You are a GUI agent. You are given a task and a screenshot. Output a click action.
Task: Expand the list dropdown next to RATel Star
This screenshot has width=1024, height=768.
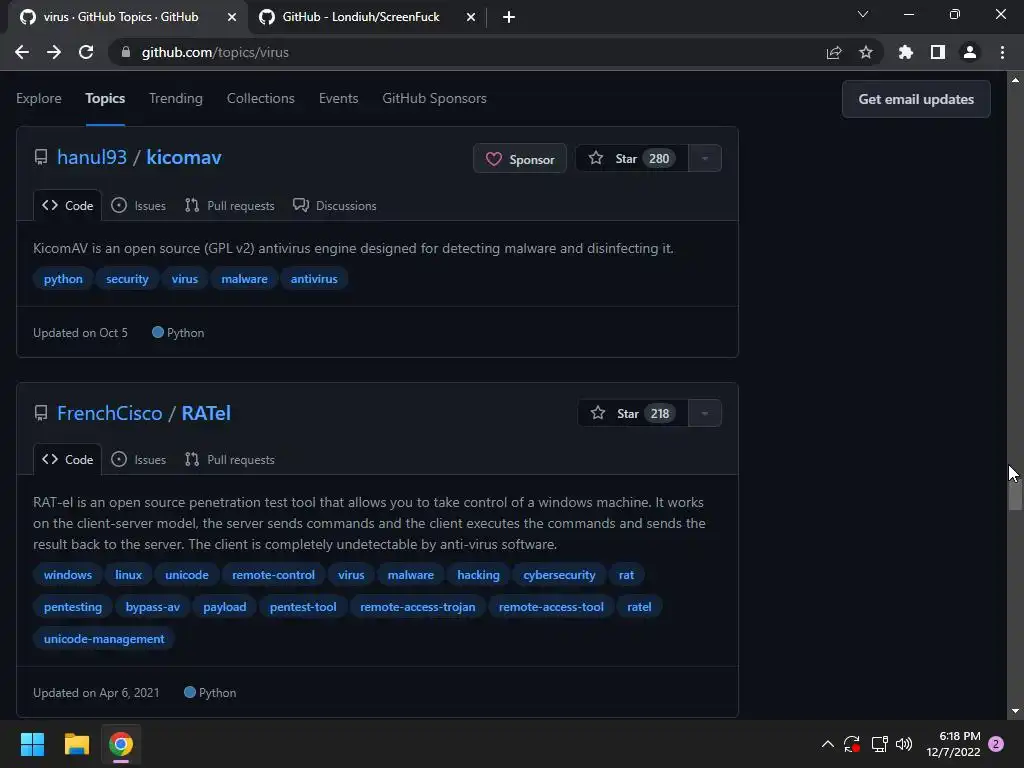pyautogui.click(x=705, y=413)
